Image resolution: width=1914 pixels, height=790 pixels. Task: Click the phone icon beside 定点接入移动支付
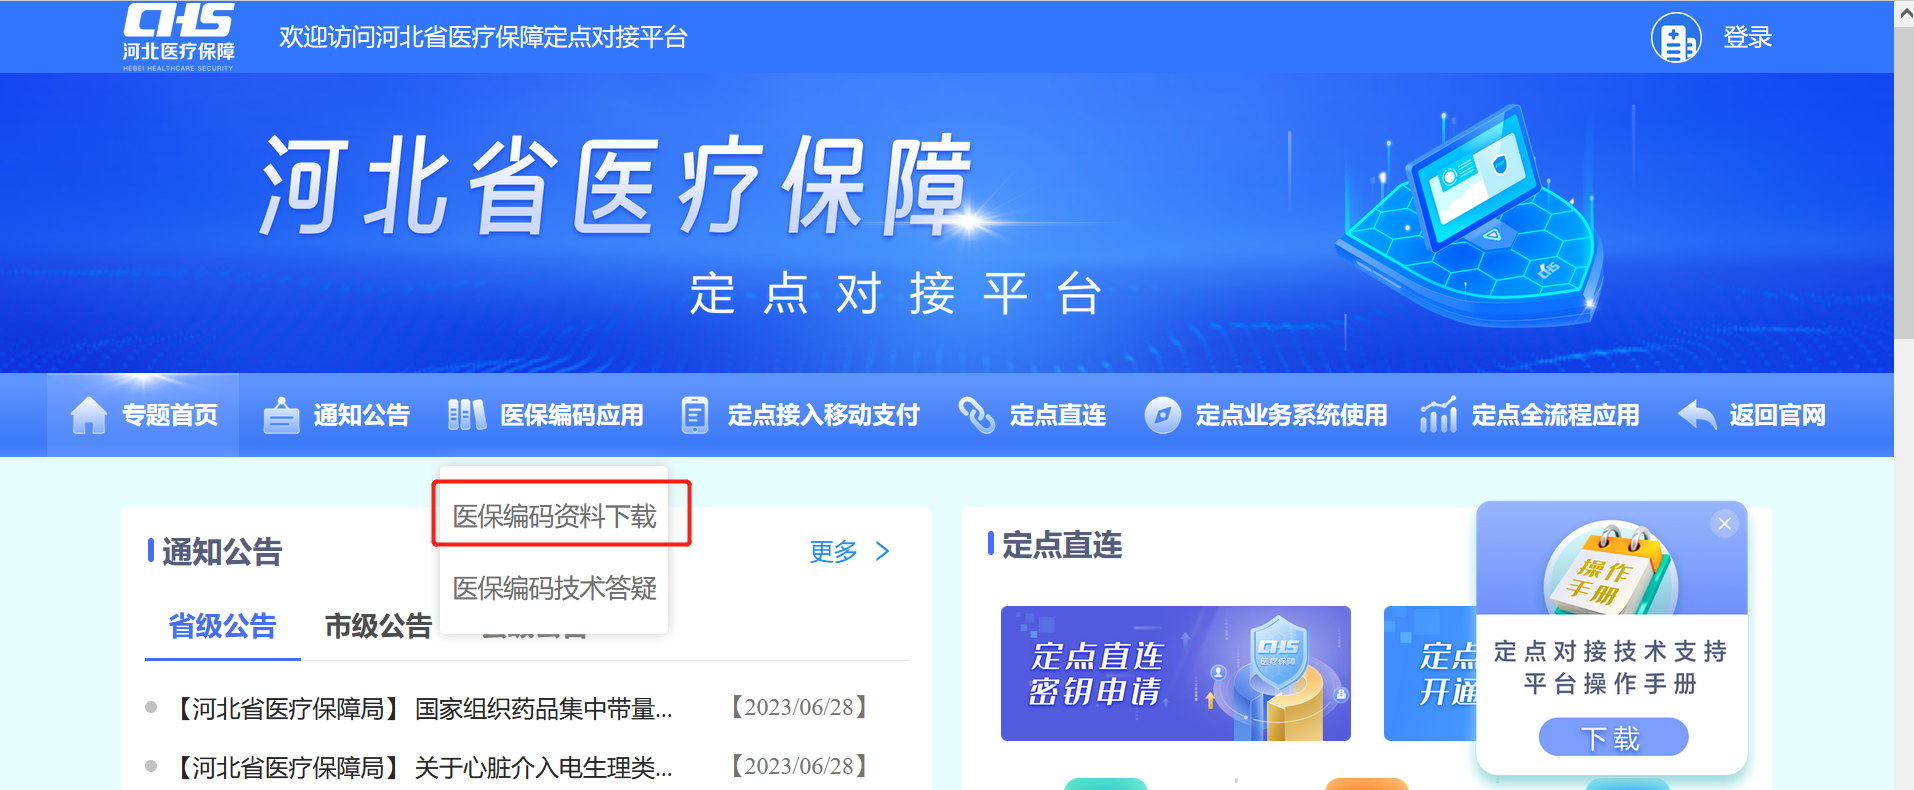[694, 415]
